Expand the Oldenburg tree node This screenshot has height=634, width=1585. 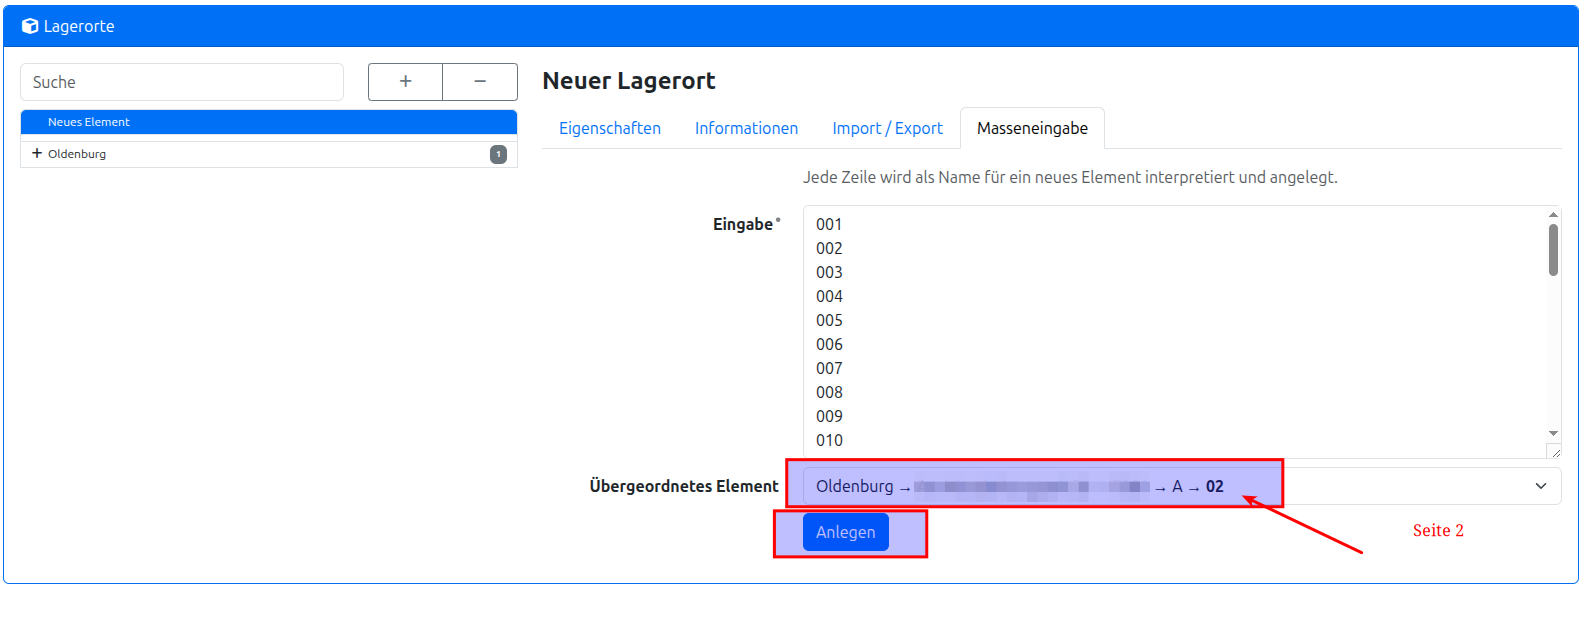[x=37, y=154]
